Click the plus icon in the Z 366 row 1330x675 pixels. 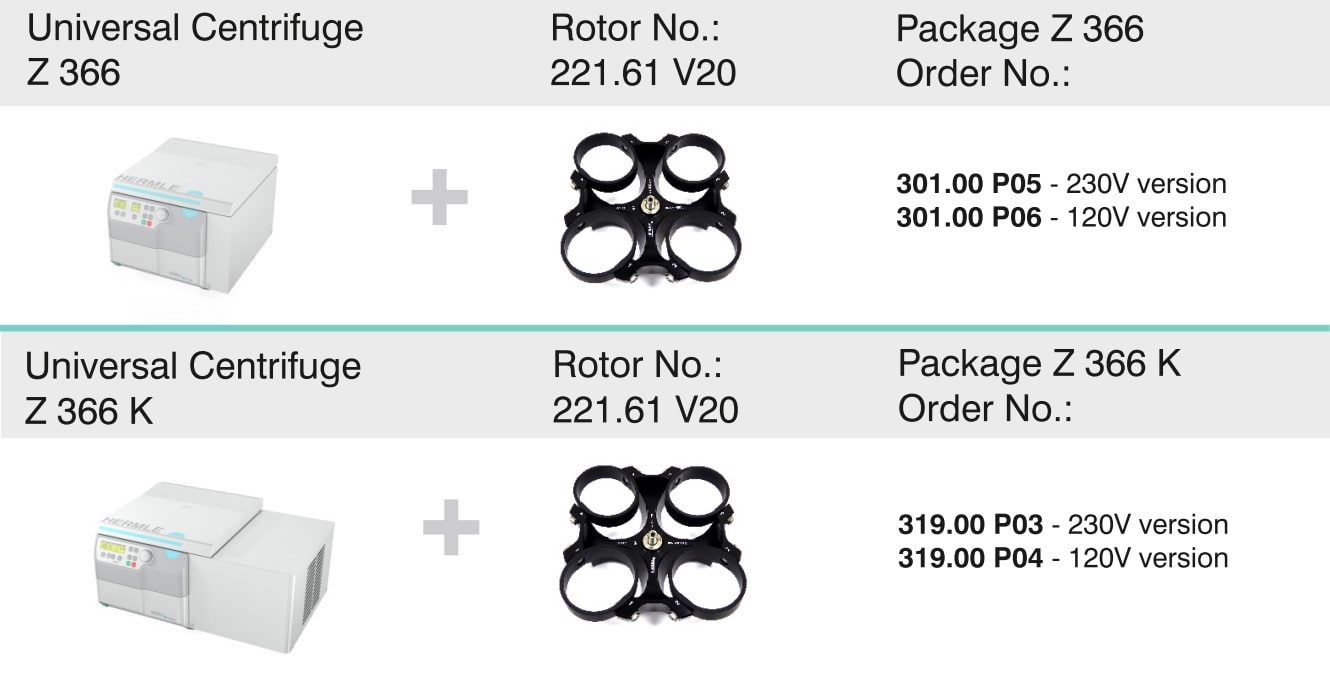coord(439,197)
